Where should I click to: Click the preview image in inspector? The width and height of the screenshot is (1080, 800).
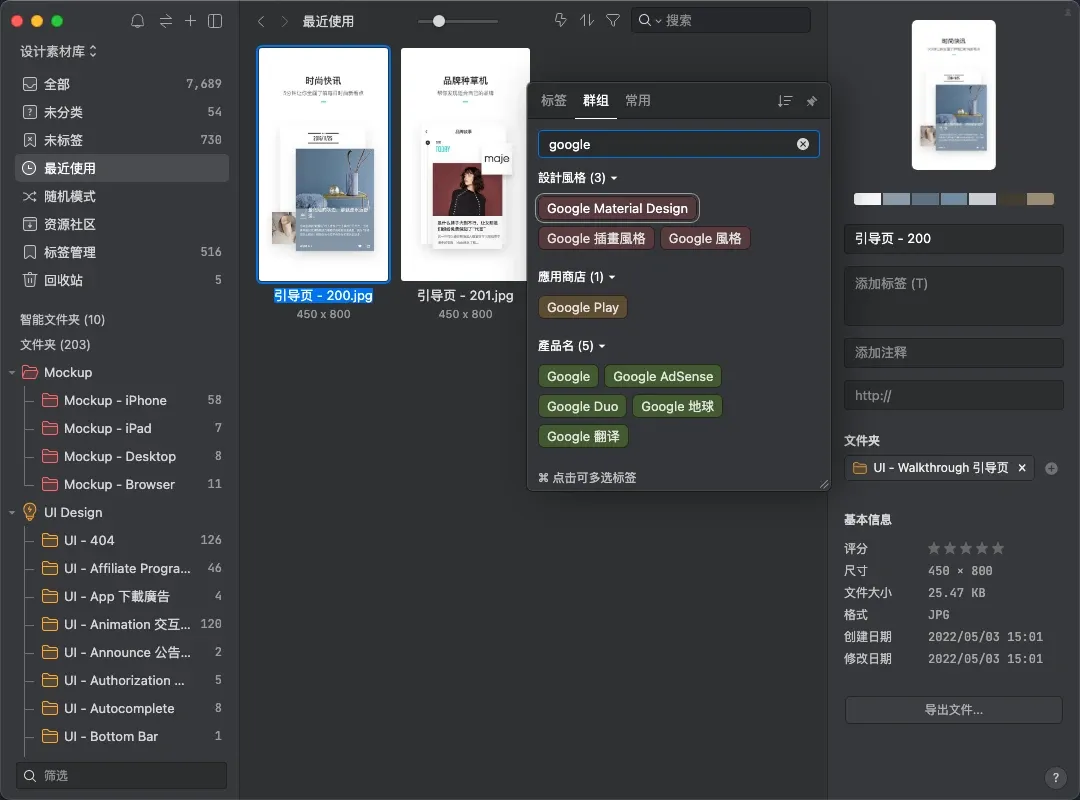point(953,95)
